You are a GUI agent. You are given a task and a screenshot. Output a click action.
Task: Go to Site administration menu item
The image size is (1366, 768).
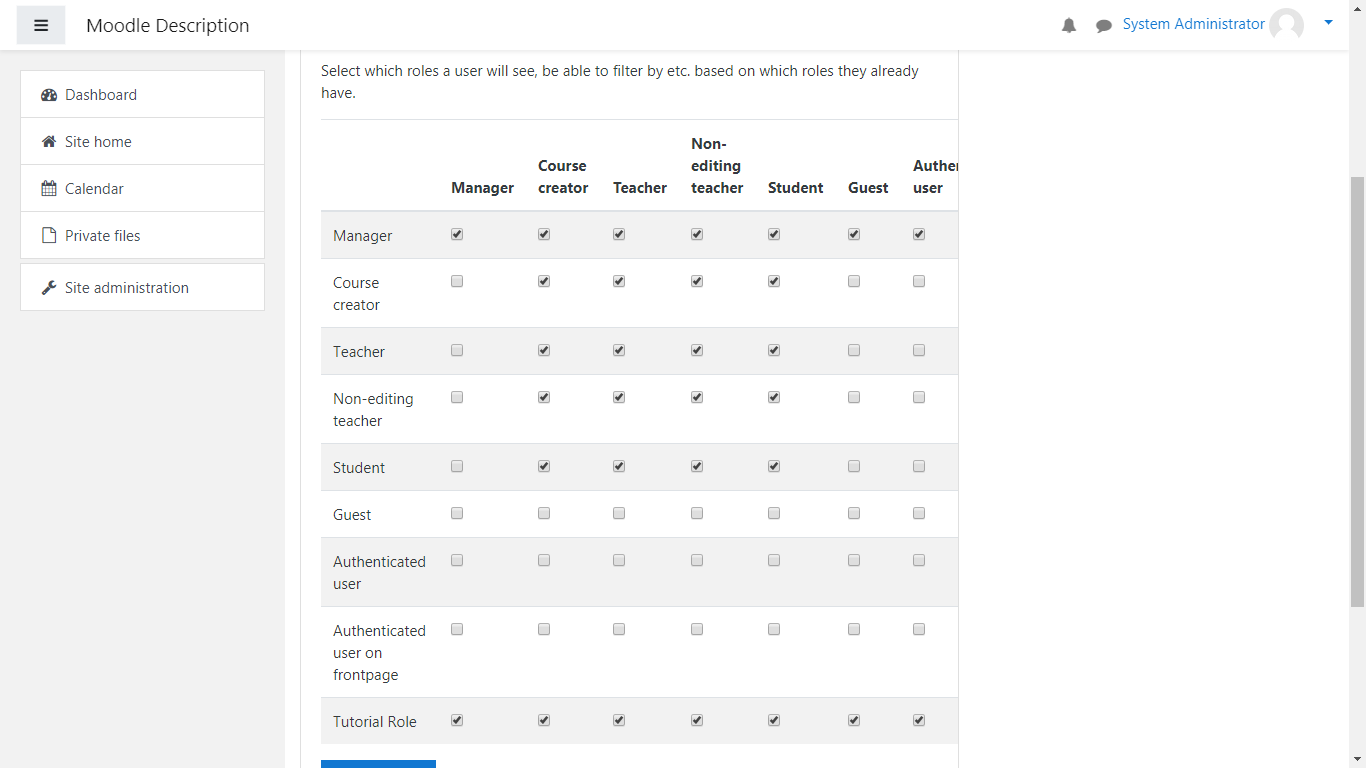tap(126, 288)
